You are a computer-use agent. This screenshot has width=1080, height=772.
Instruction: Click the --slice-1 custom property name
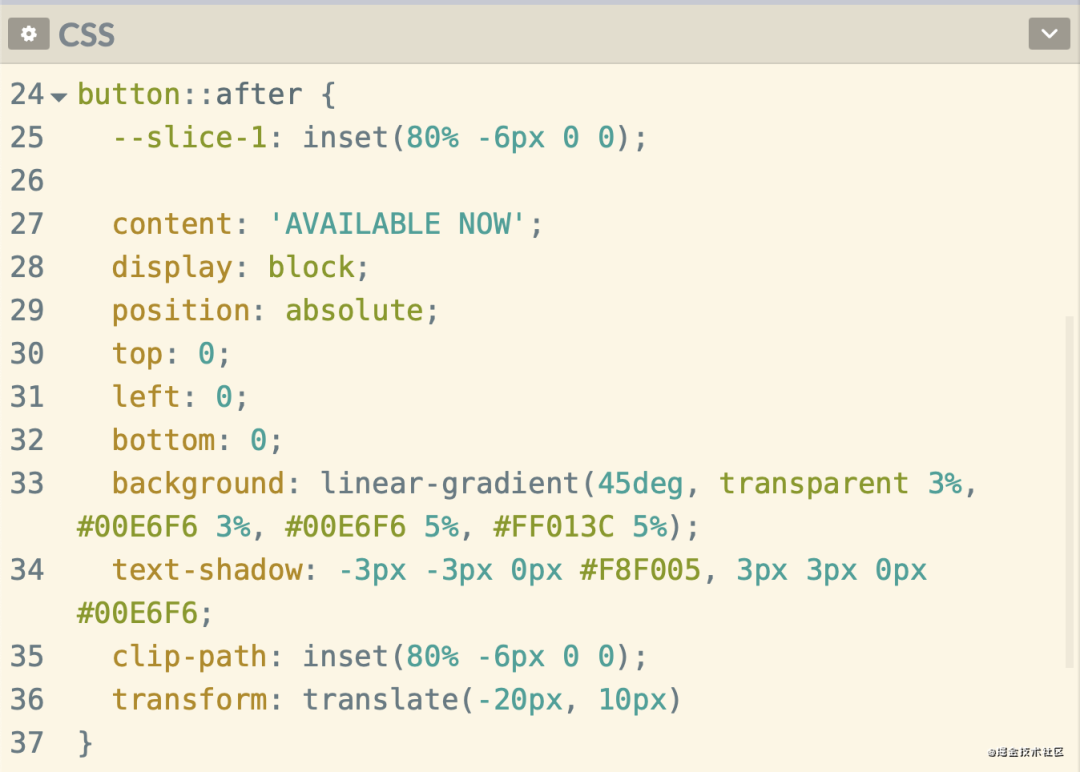(190, 137)
